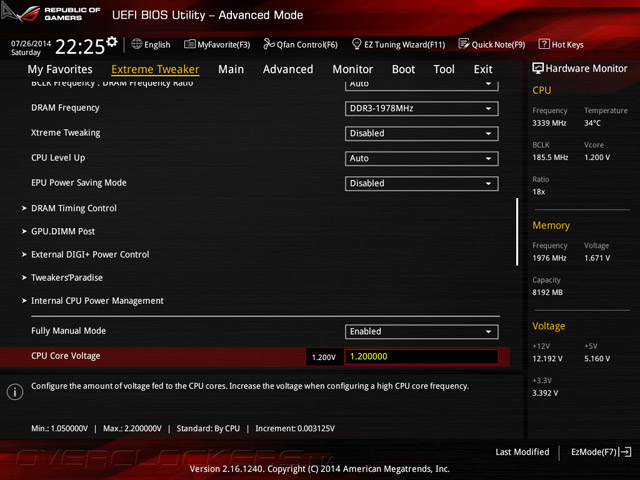Click the 1.200V current voltage readout

(324, 357)
